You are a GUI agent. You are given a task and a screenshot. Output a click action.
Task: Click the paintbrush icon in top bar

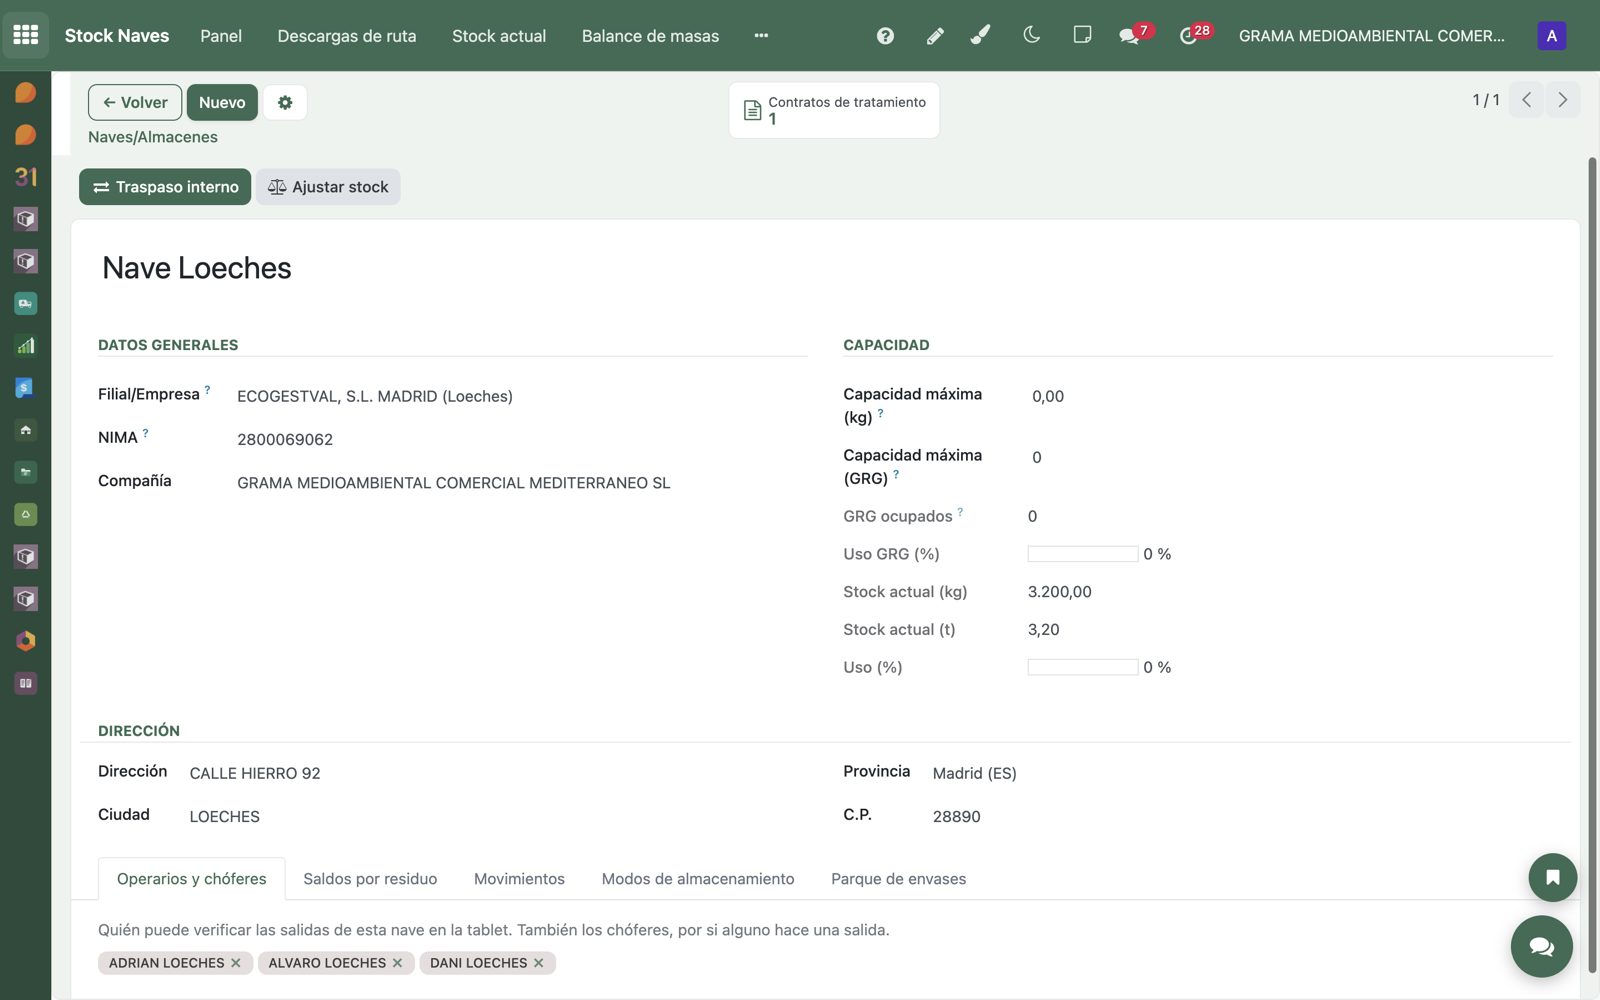point(981,35)
